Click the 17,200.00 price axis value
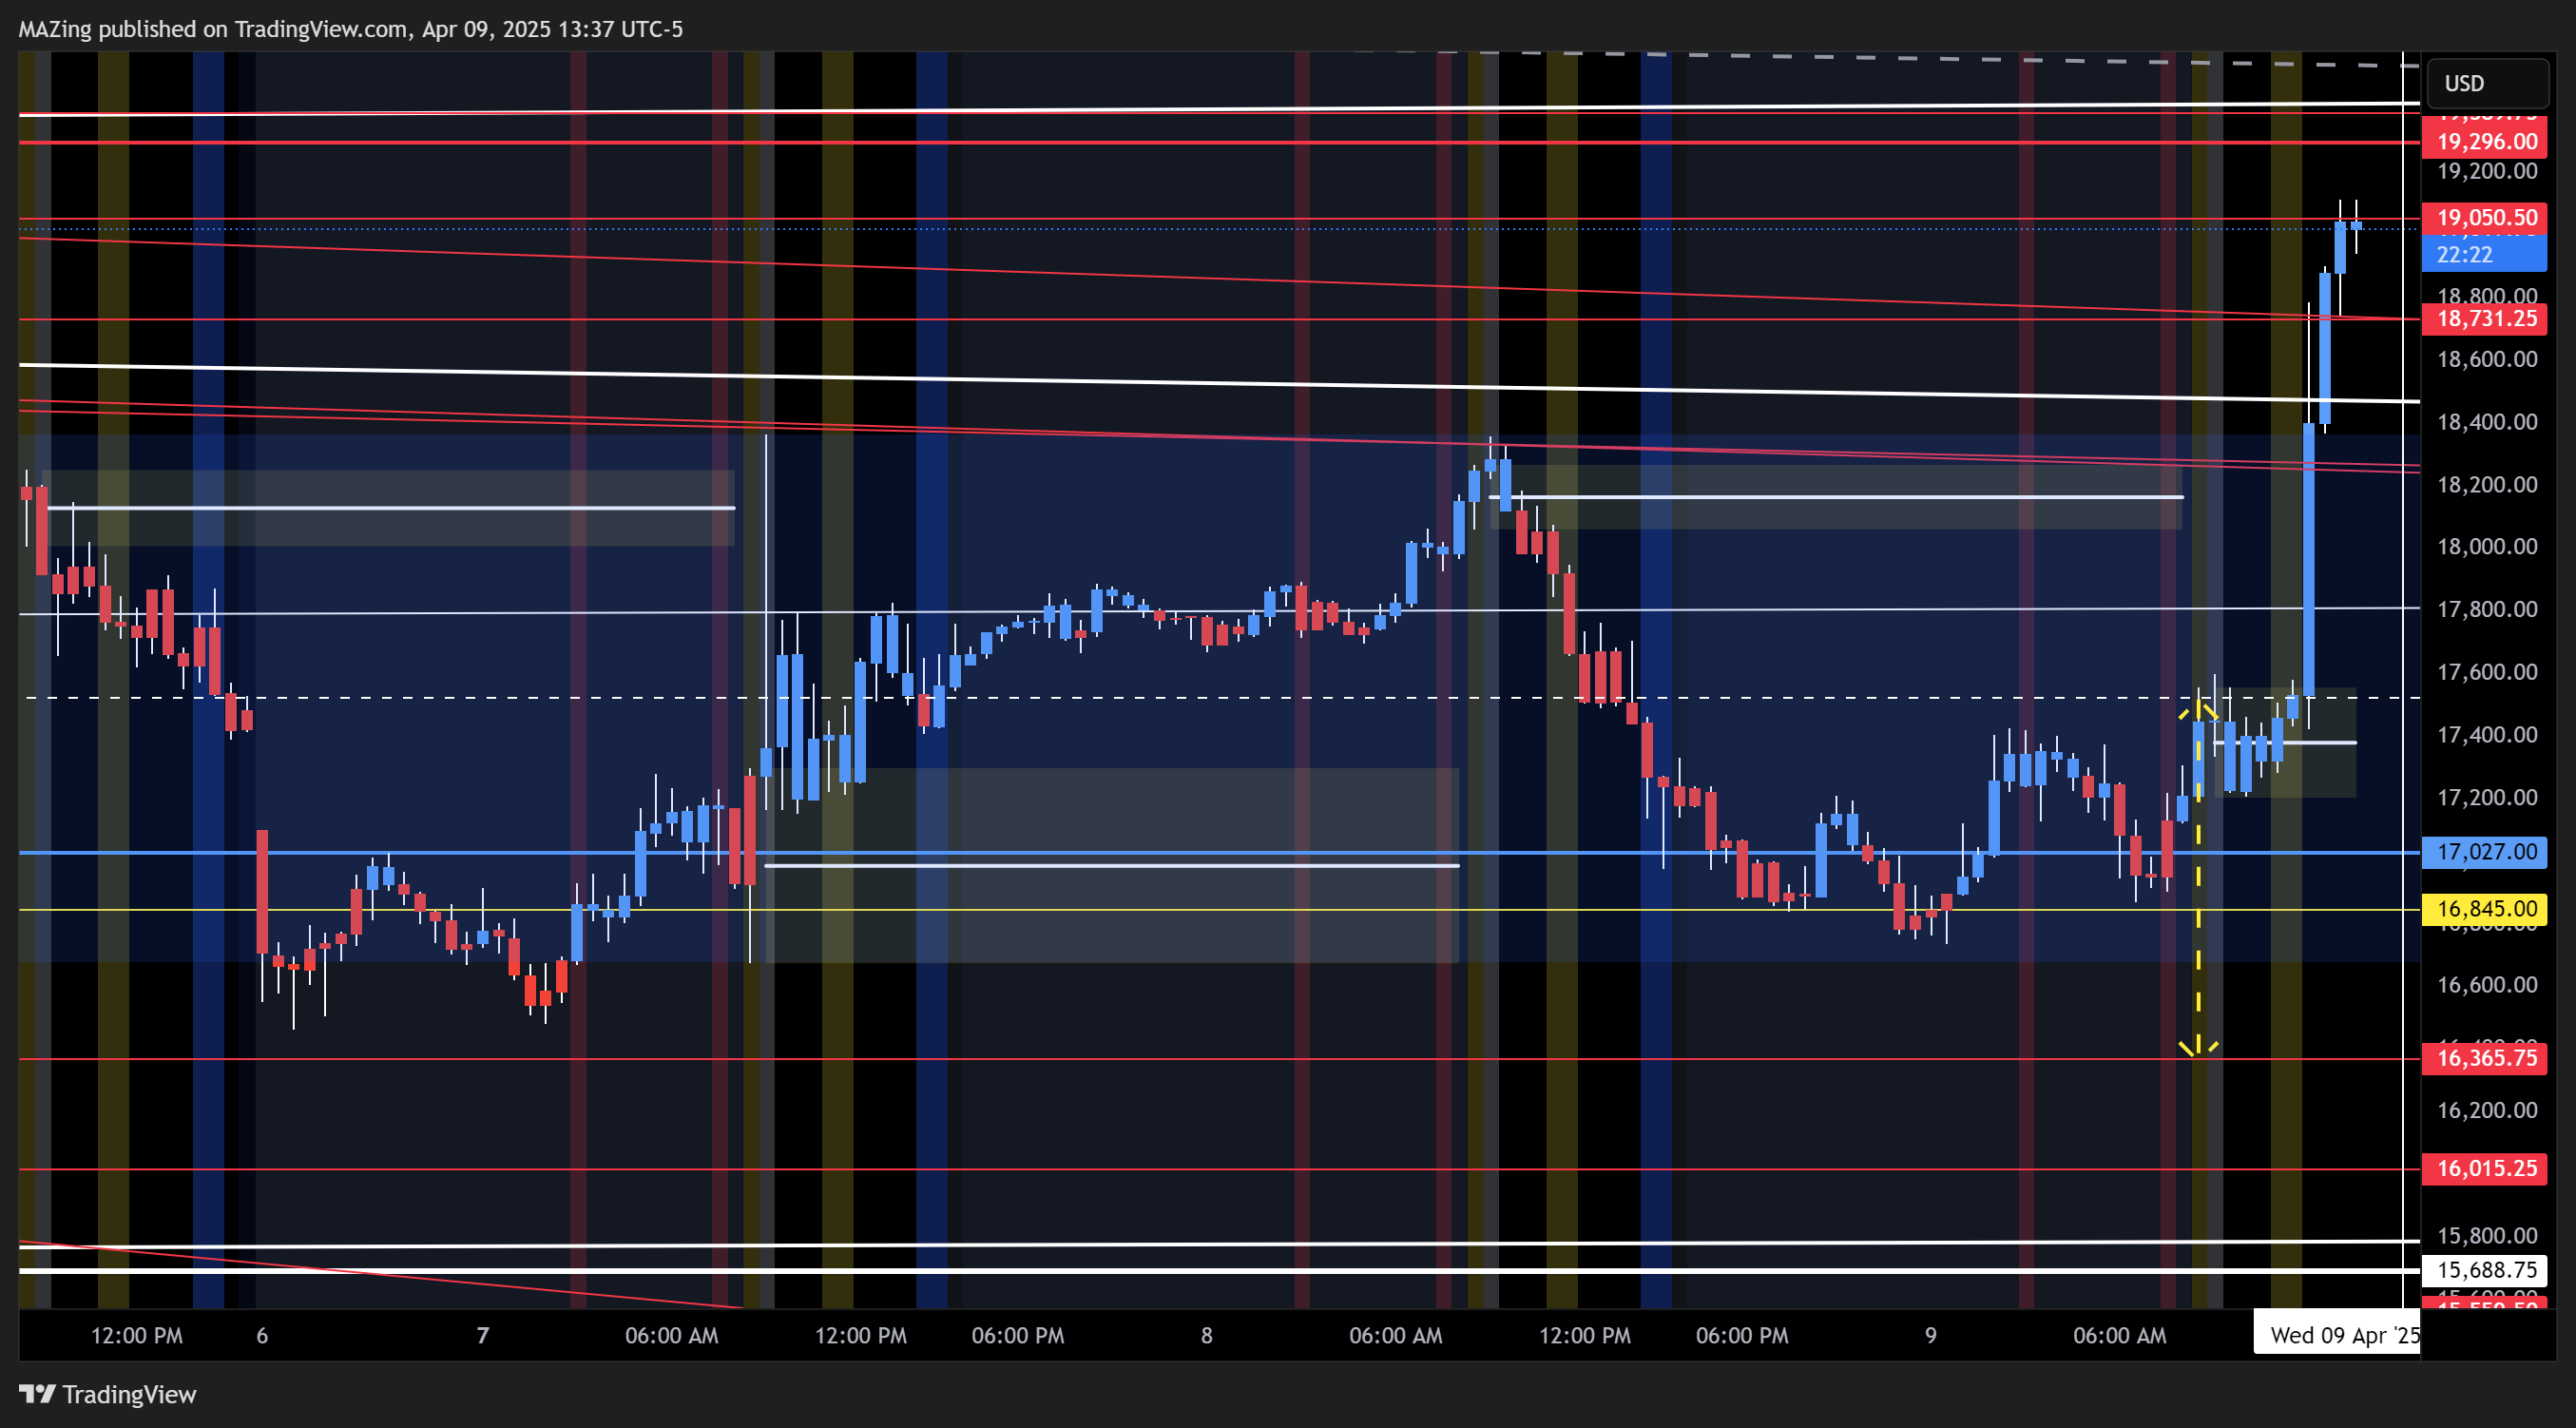The image size is (2576, 1428). 2487,797
